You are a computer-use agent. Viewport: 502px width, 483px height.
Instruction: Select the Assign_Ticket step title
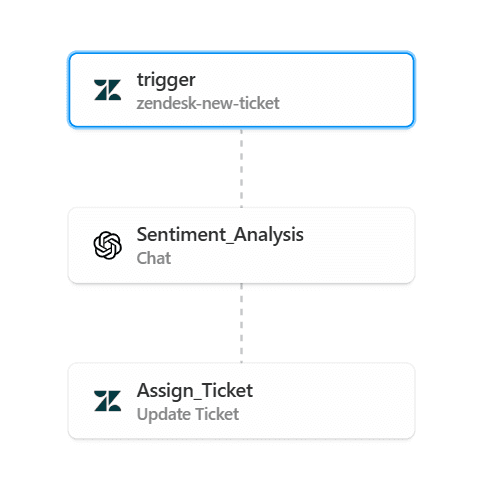pyautogui.click(x=195, y=390)
